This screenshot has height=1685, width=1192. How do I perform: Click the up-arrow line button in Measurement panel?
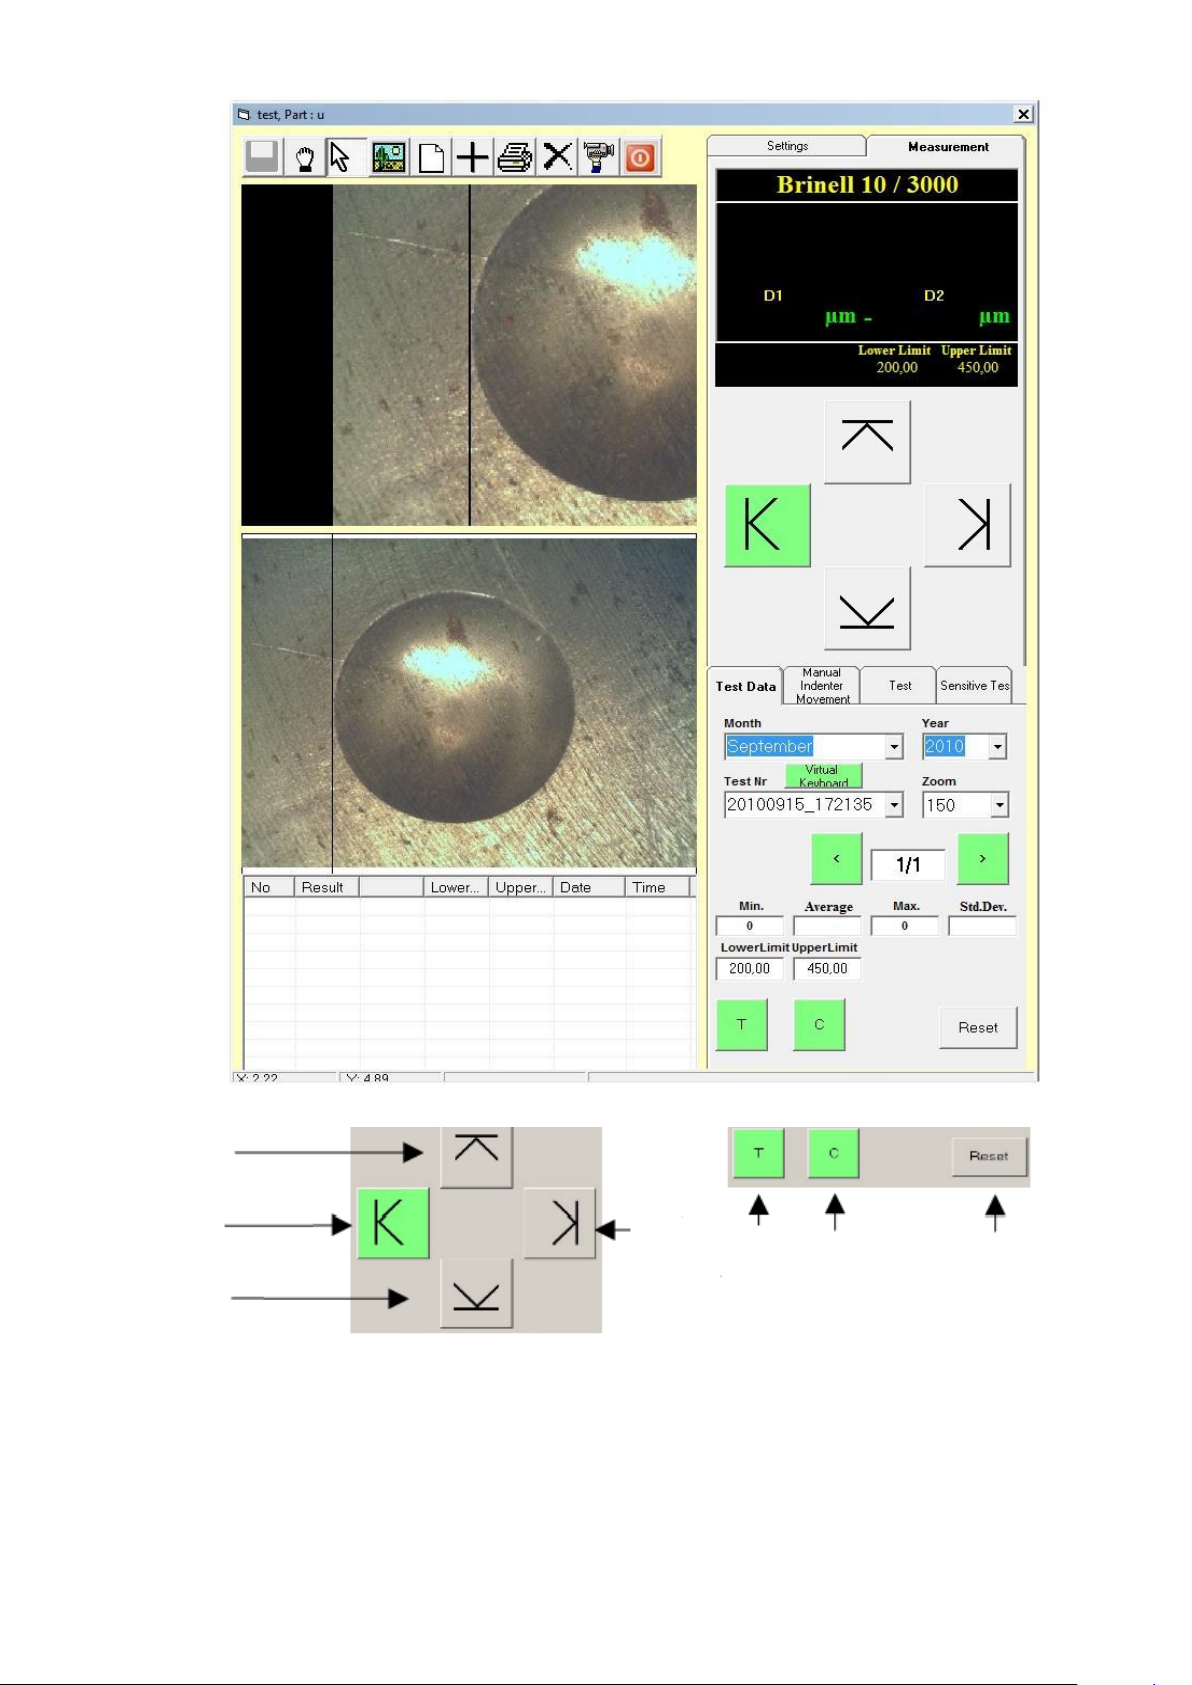click(x=867, y=441)
